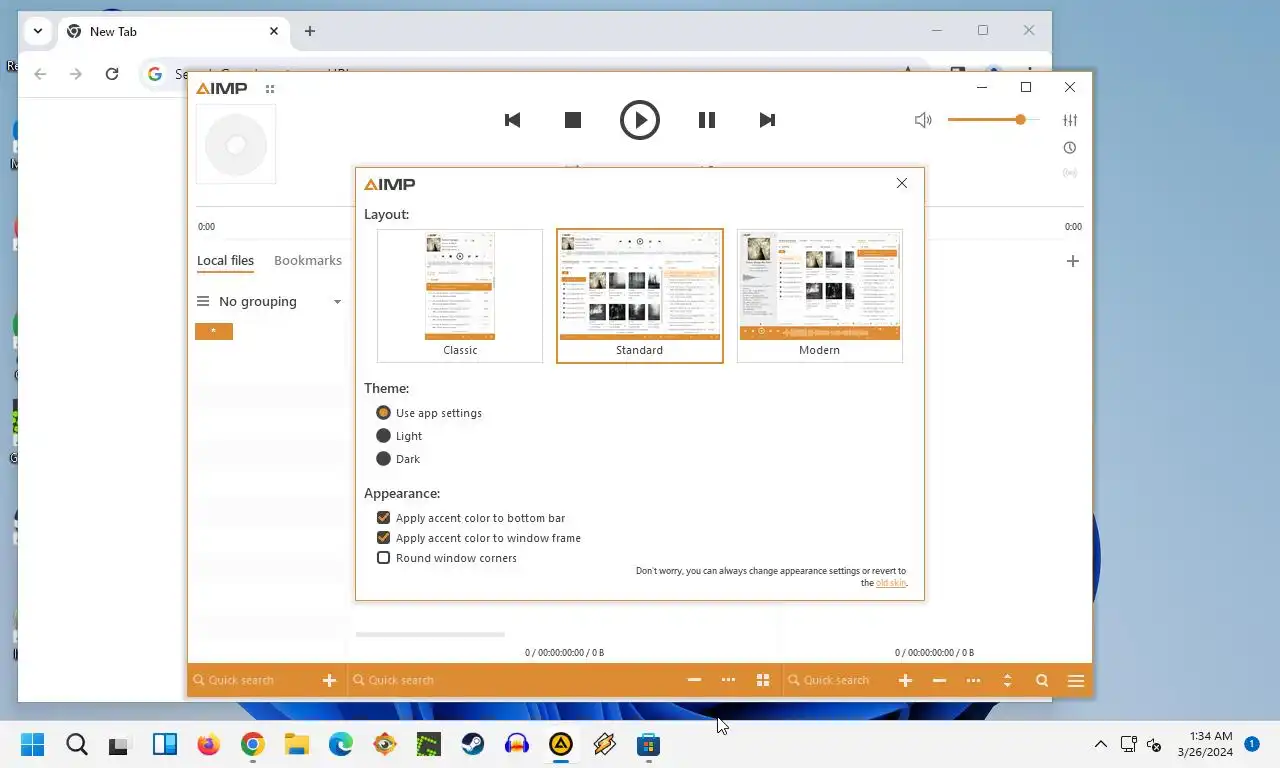Go forward in Chrome
Screen dimensions: 1280x768
[x=76, y=74]
